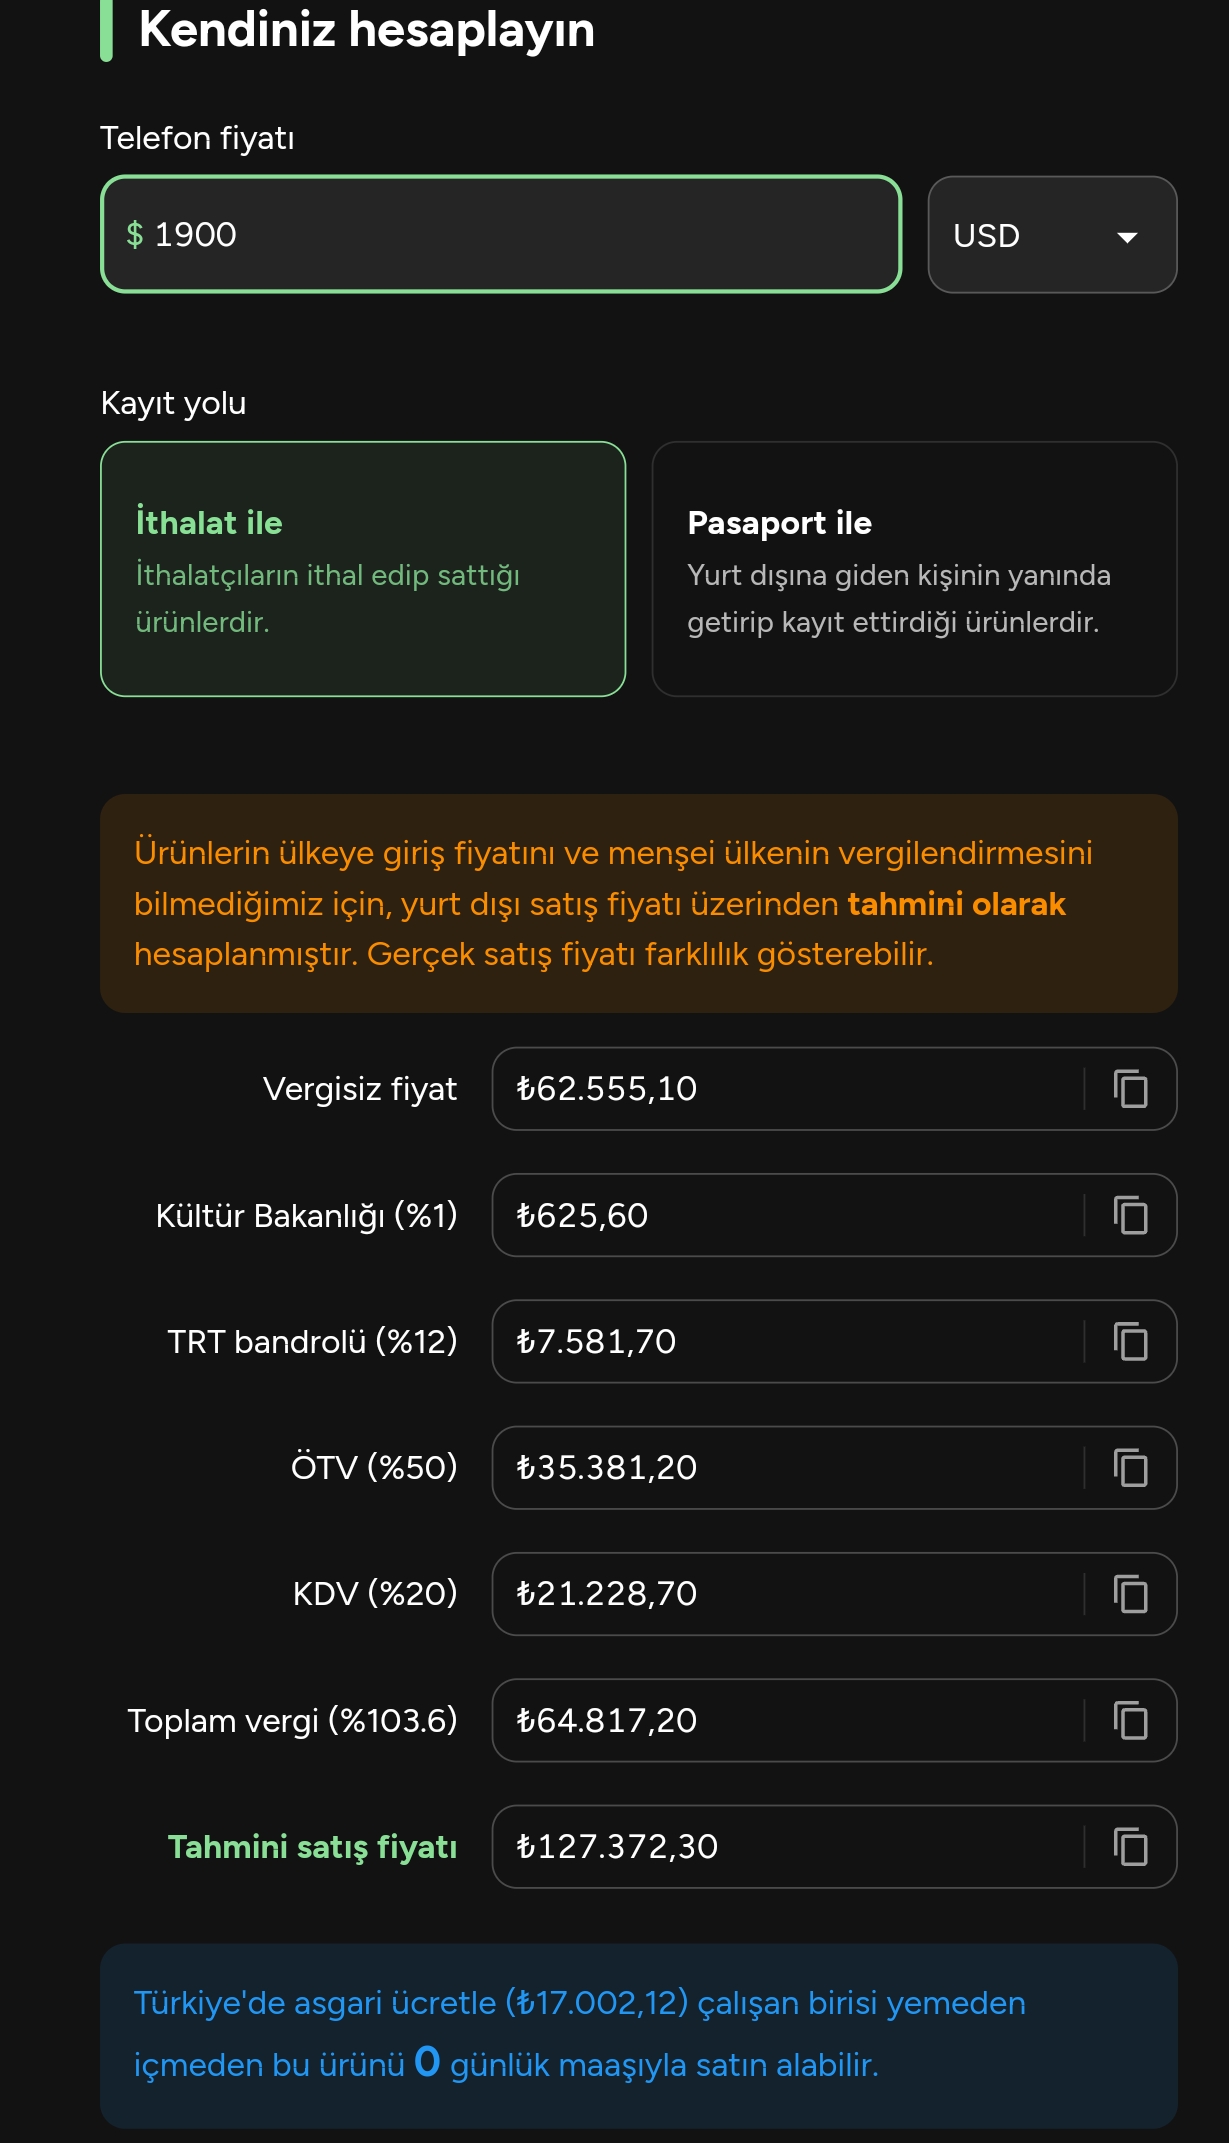This screenshot has height=2143, width=1229.
Task: Copy the ÖTV tax amount
Action: 1130,1468
